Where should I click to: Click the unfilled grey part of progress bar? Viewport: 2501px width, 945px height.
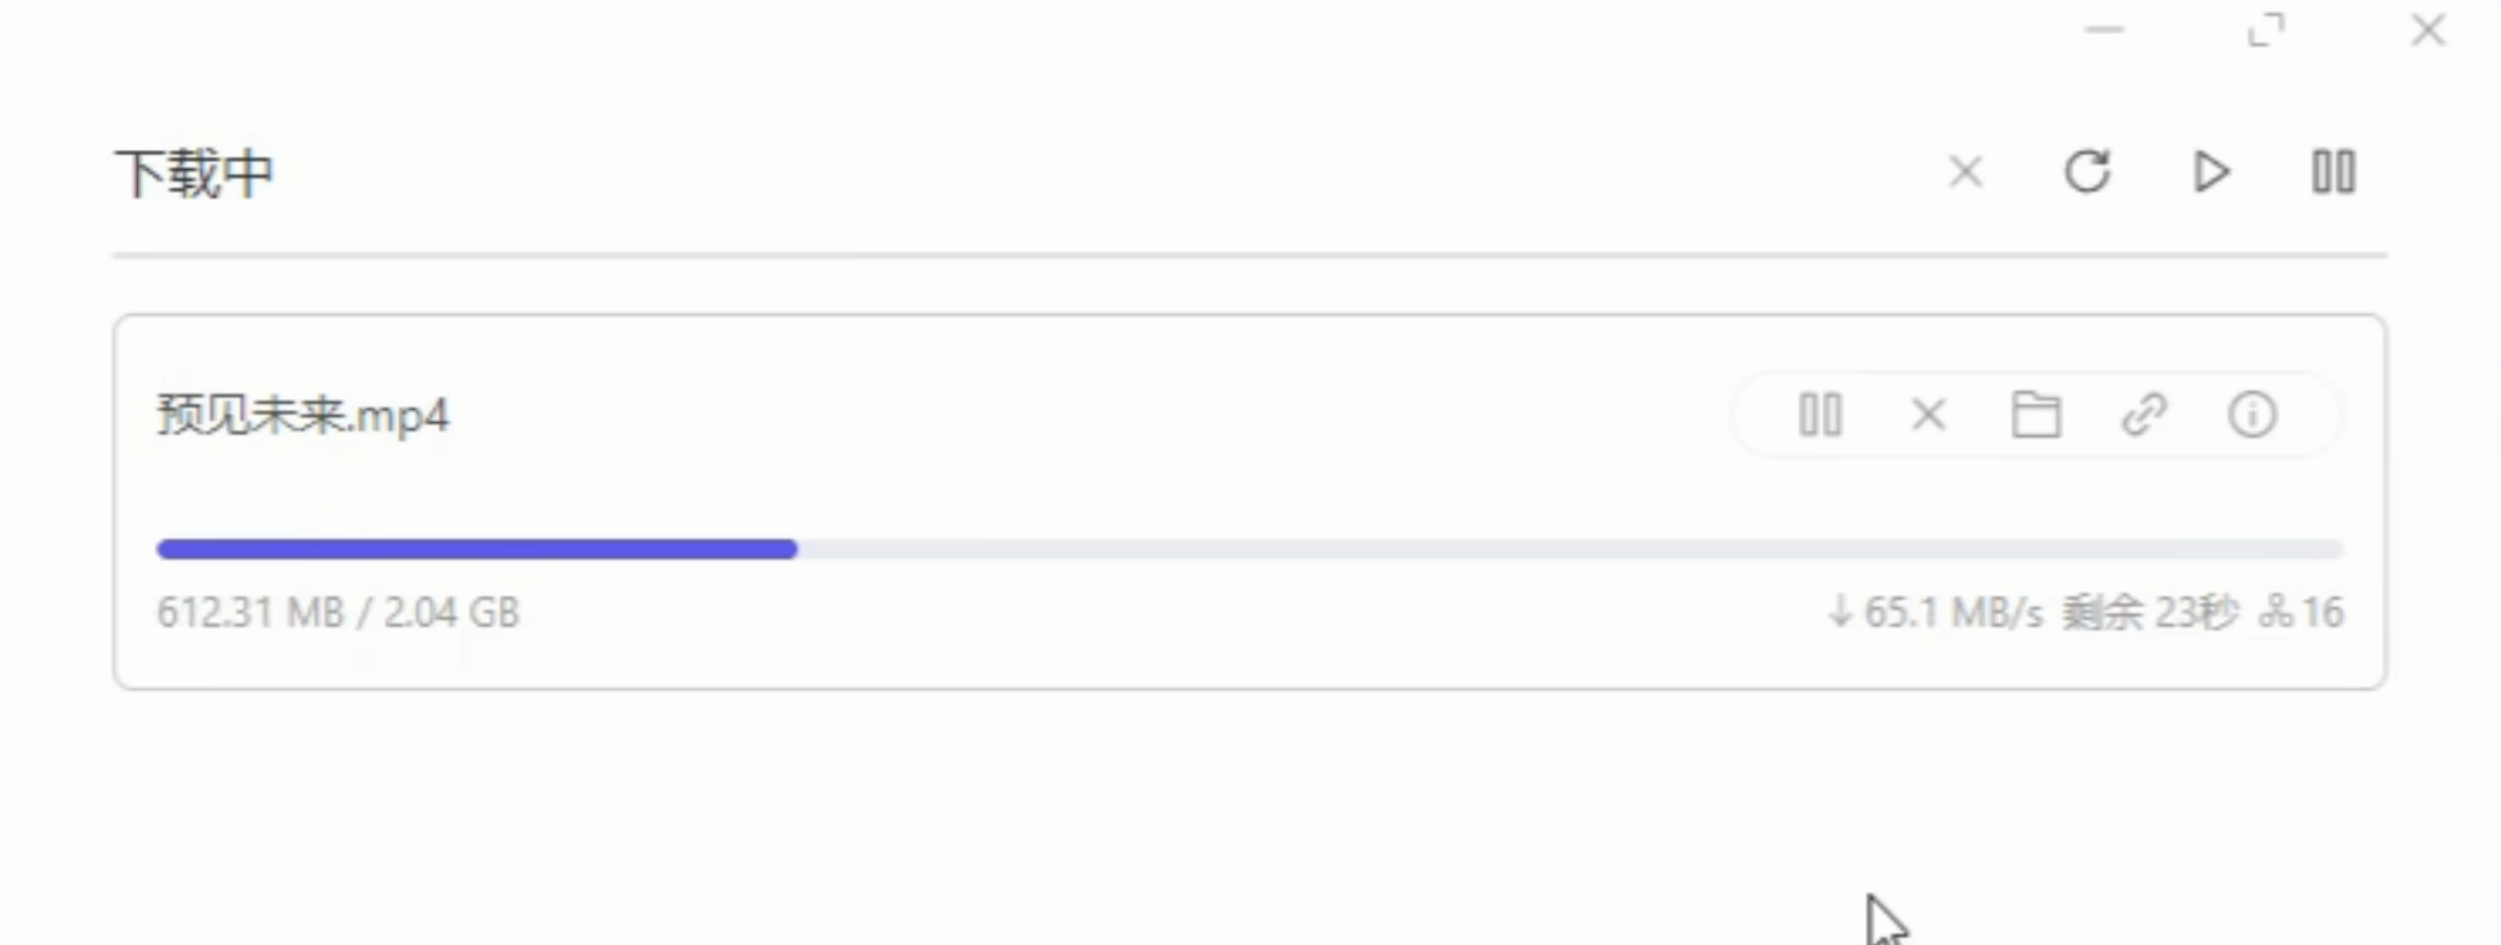coord(1570,549)
